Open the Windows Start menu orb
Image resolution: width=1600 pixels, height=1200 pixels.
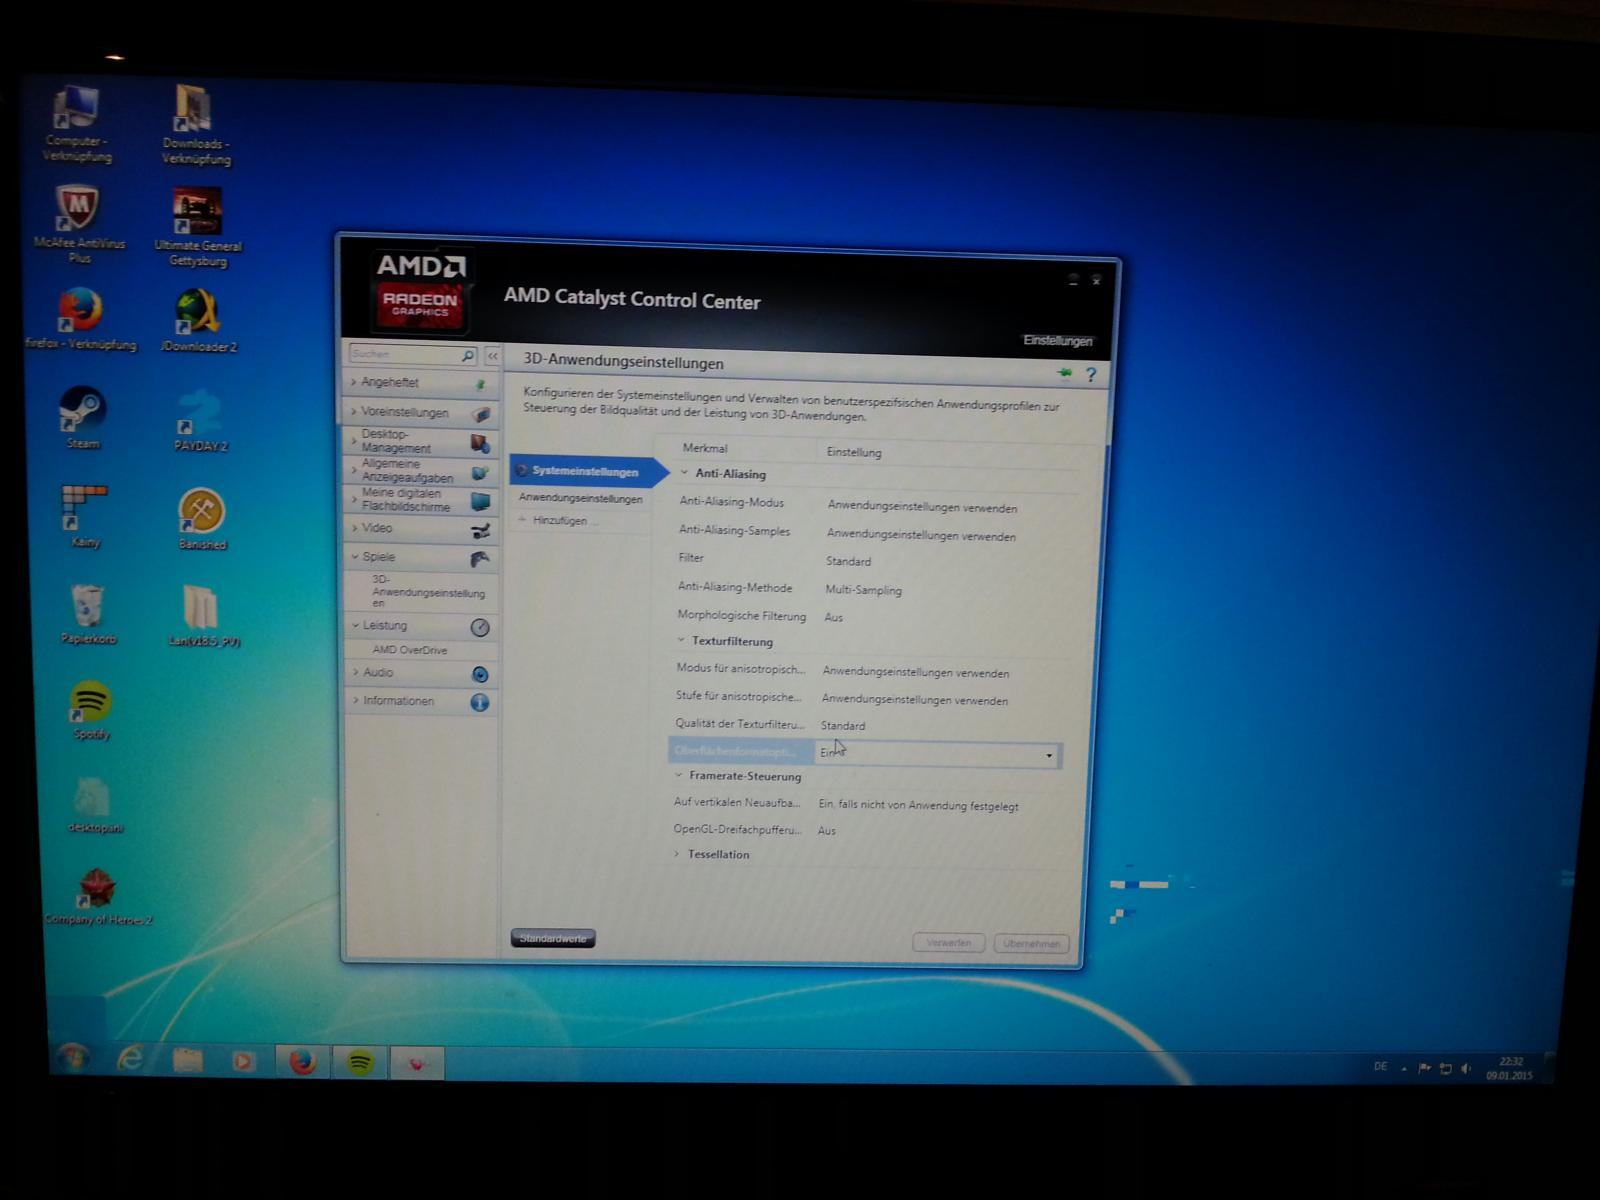(72, 1058)
